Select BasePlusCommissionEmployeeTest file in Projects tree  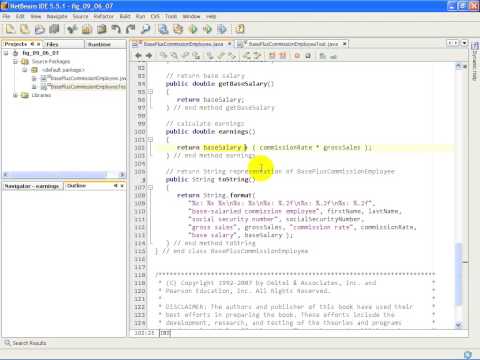coord(87,87)
